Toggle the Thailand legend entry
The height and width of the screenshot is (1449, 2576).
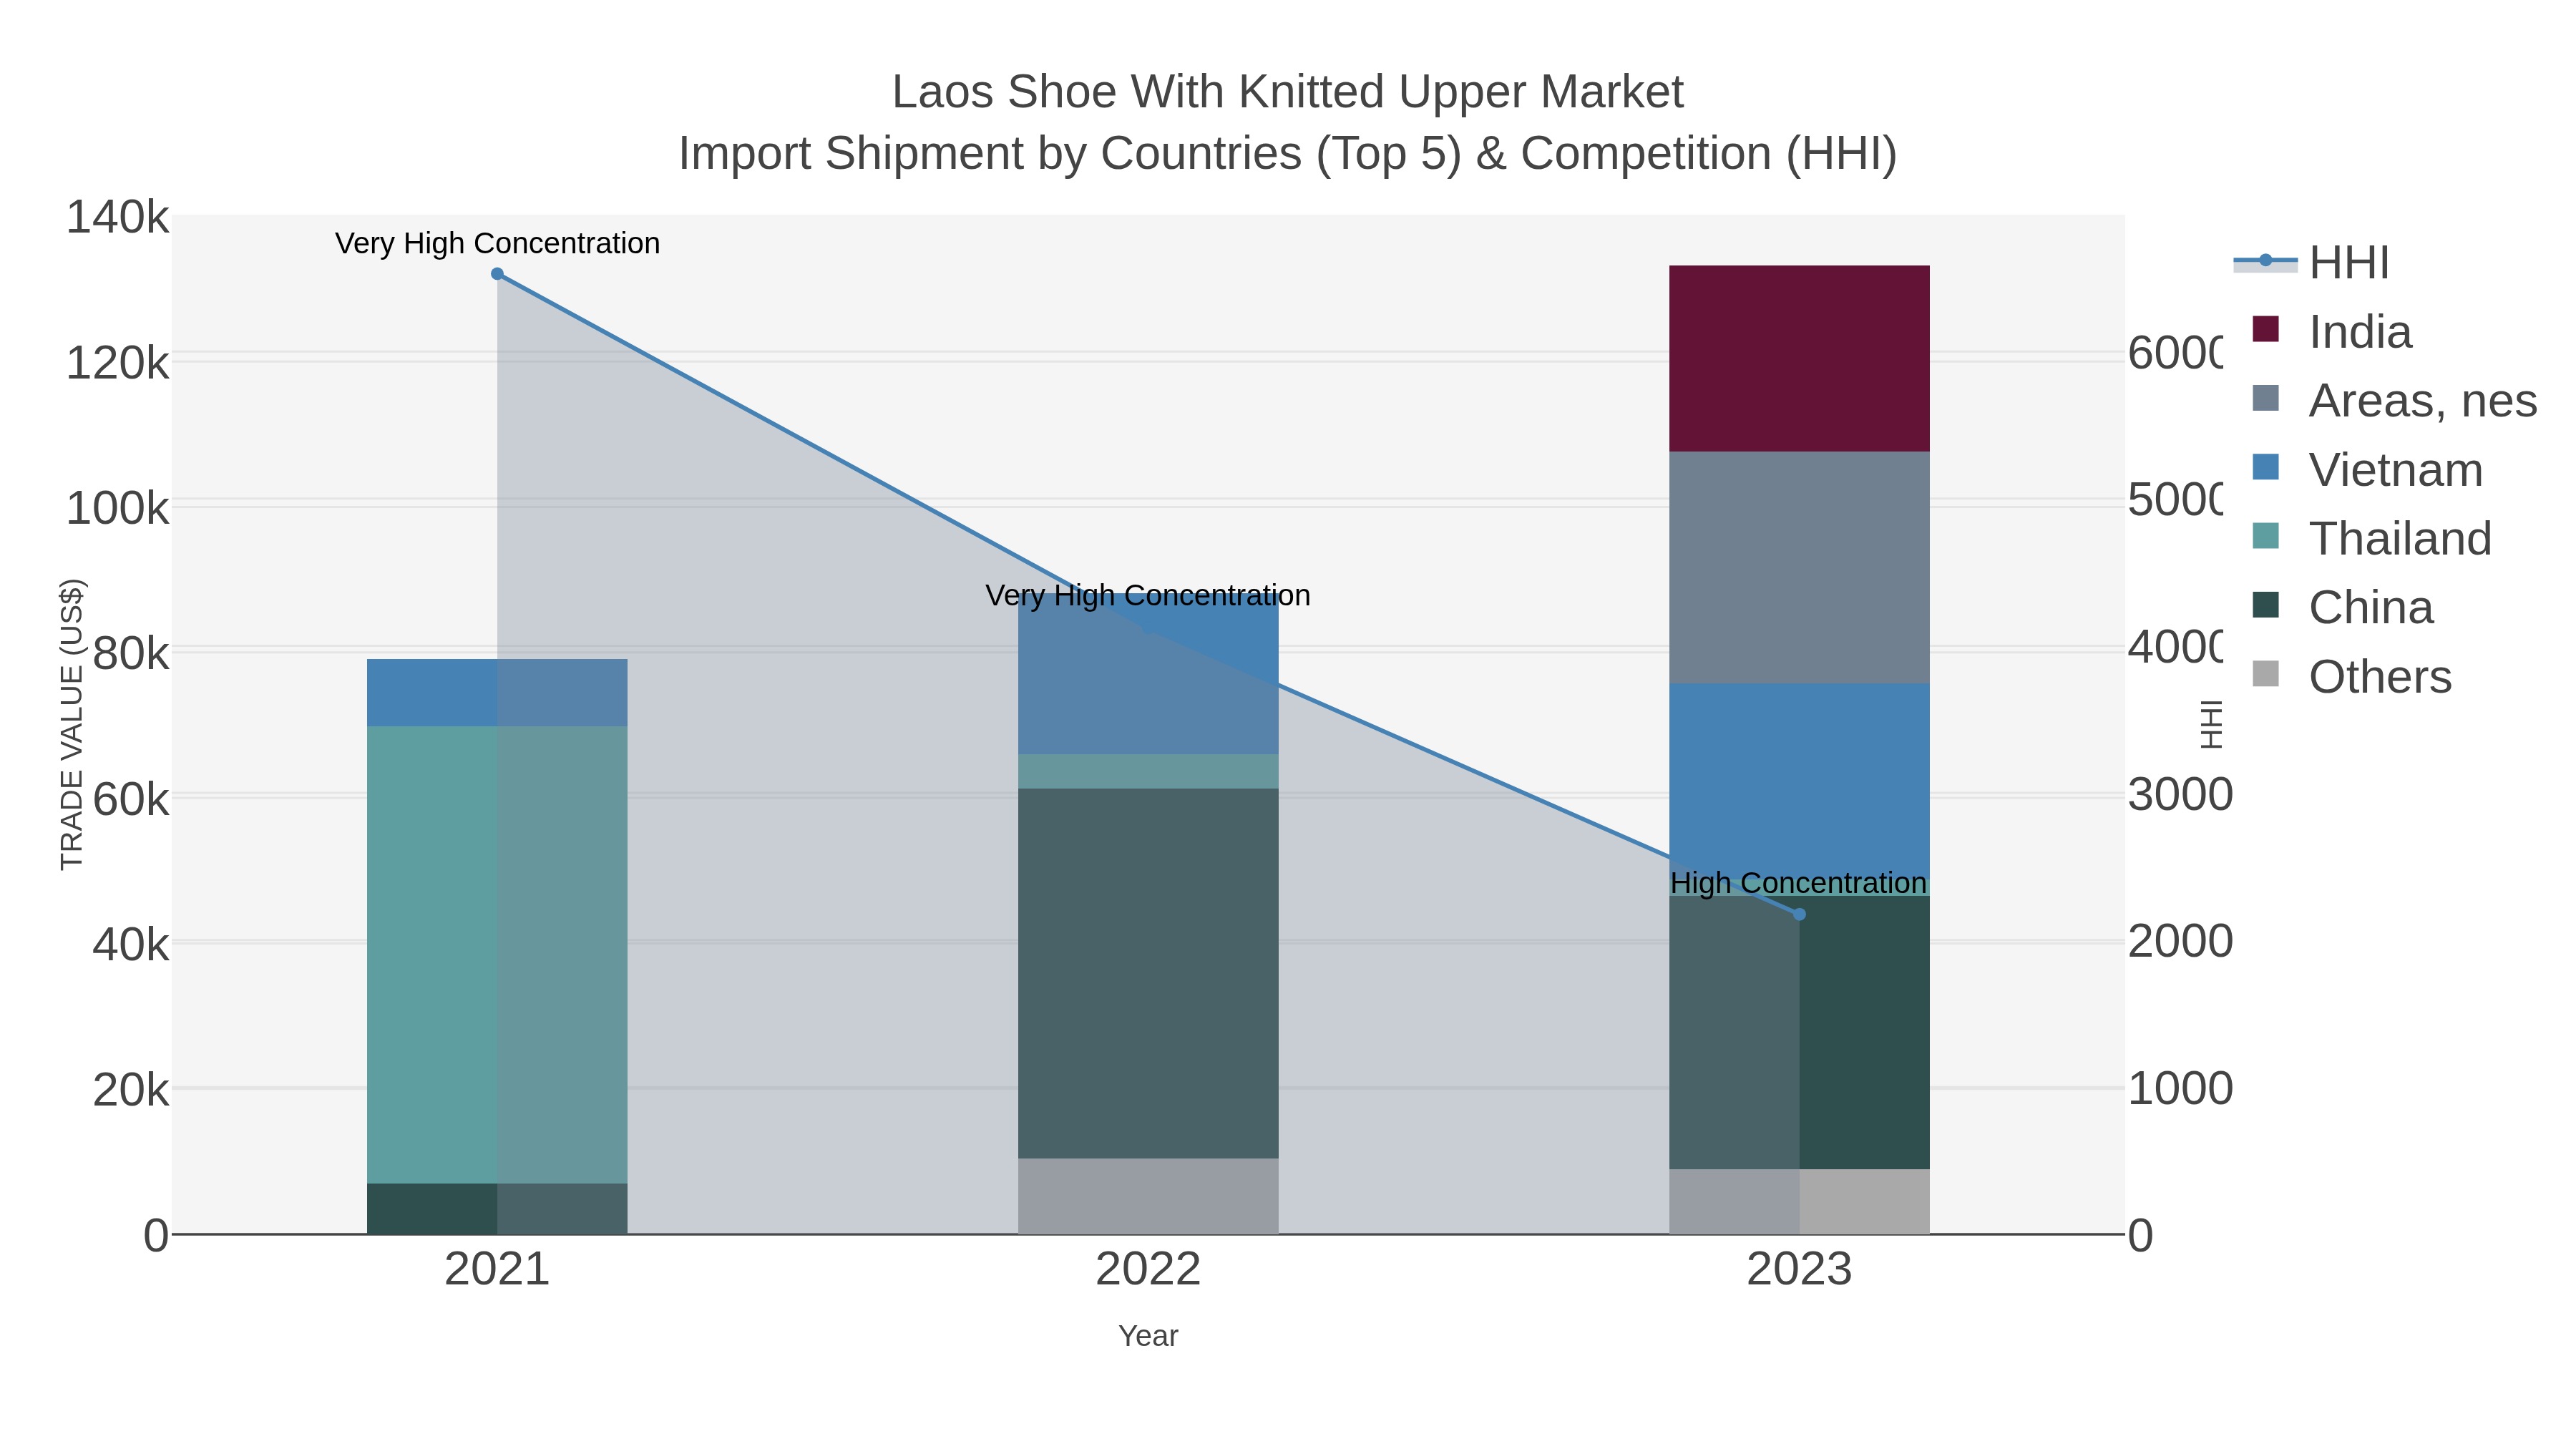[2371, 539]
